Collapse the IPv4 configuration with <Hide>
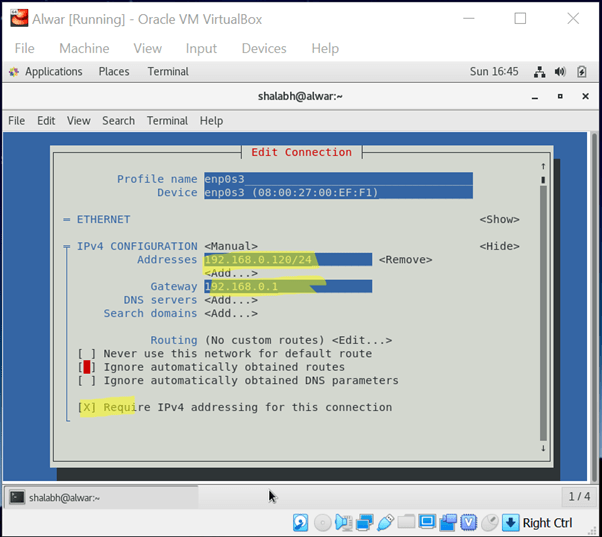 tap(499, 246)
